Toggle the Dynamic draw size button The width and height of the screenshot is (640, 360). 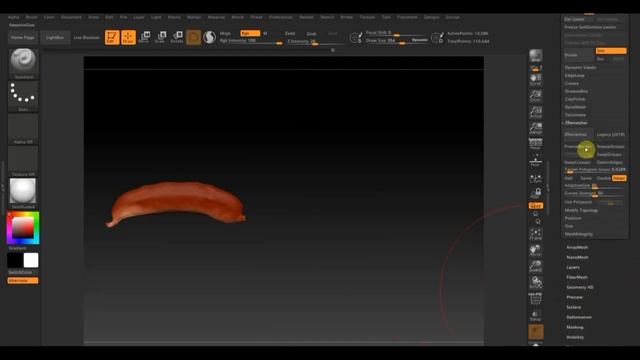tap(420, 40)
